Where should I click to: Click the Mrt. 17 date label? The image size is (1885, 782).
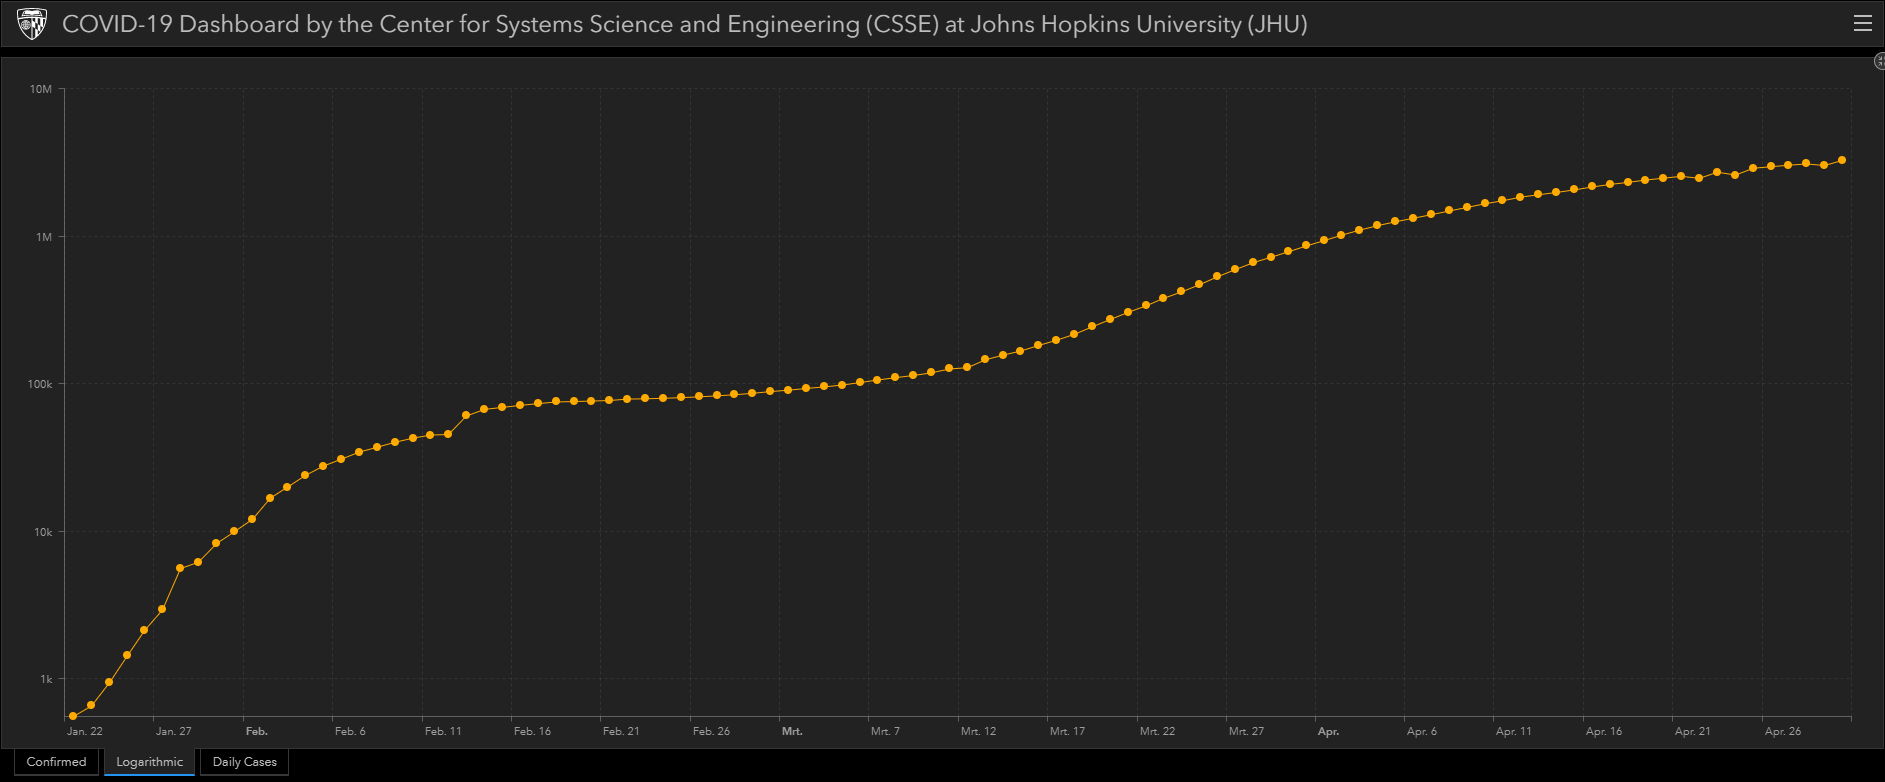coord(1067,731)
